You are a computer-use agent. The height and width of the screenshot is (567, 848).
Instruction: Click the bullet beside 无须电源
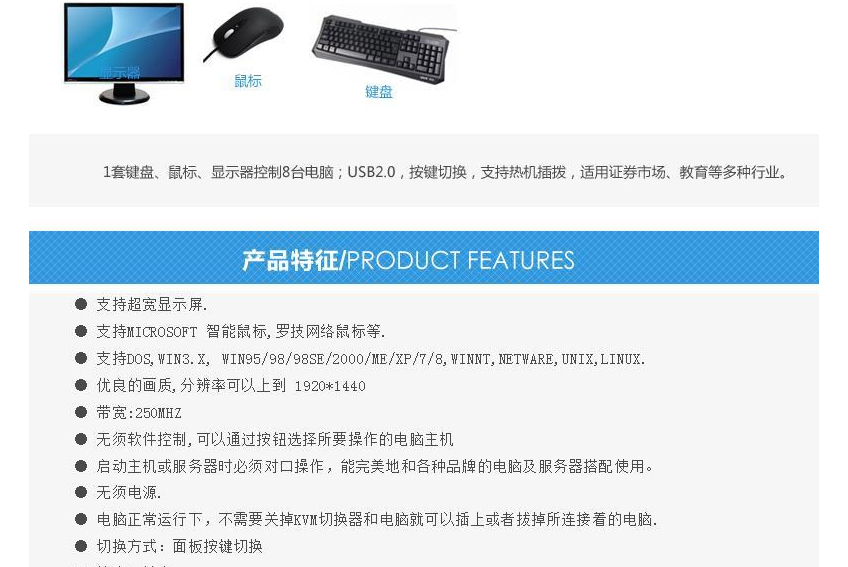pyautogui.click(x=81, y=492)
